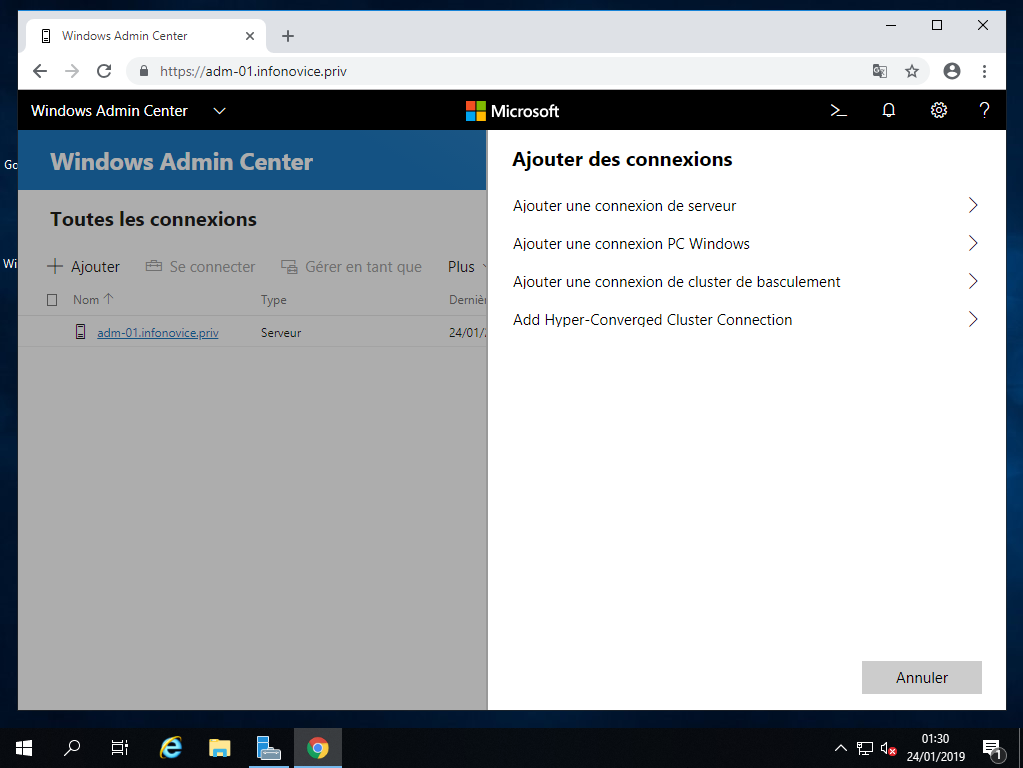Open taskbar search

pyautogui.click(x=72, y=748)
